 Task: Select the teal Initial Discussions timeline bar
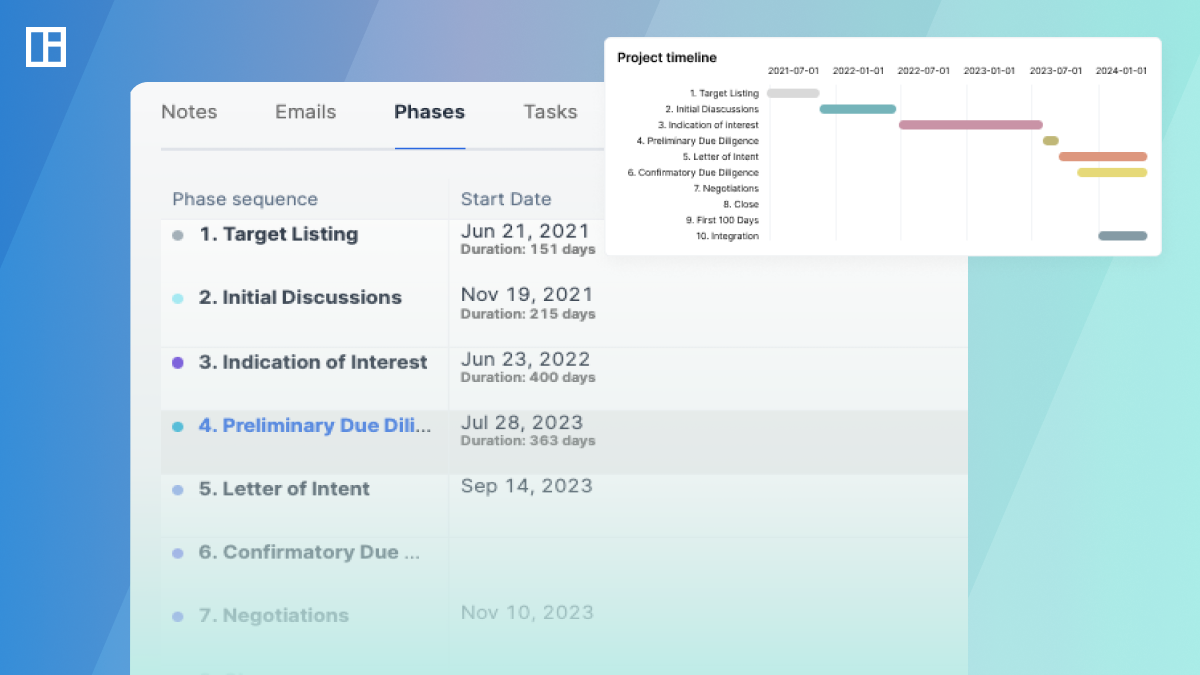(858, 109)
